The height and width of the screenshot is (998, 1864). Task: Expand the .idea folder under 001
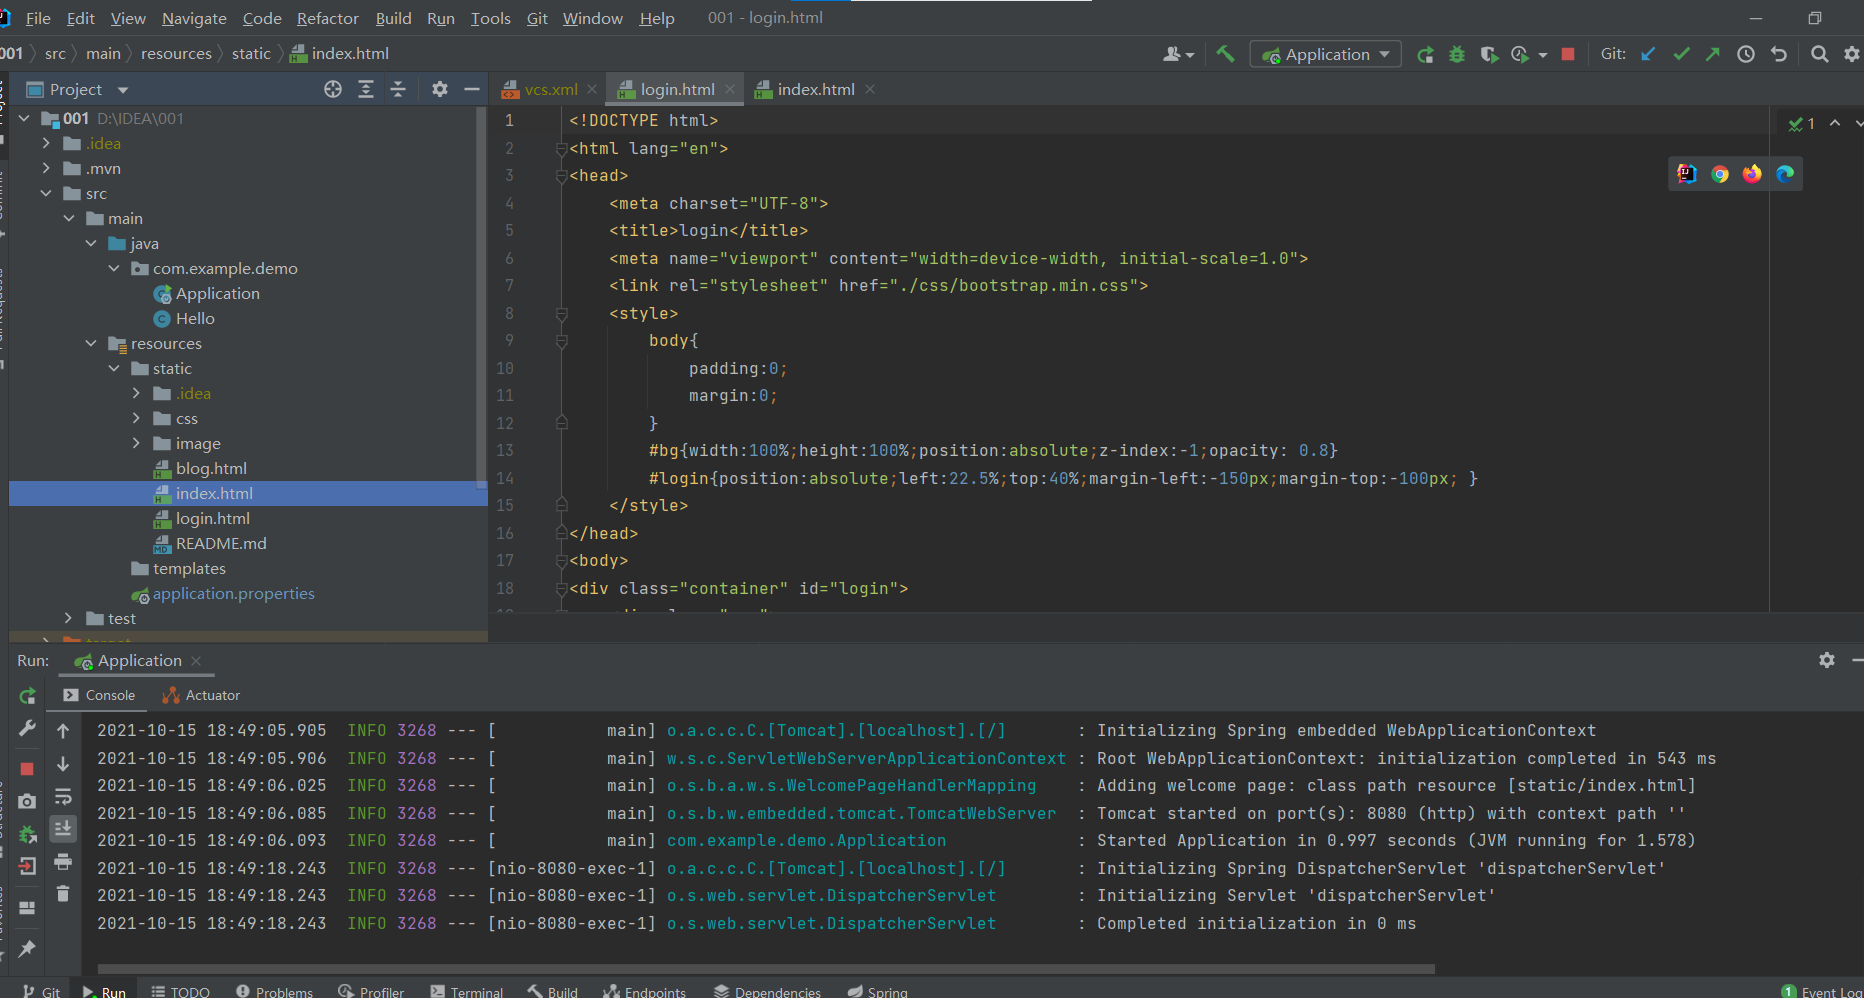(x=46, y=143)
